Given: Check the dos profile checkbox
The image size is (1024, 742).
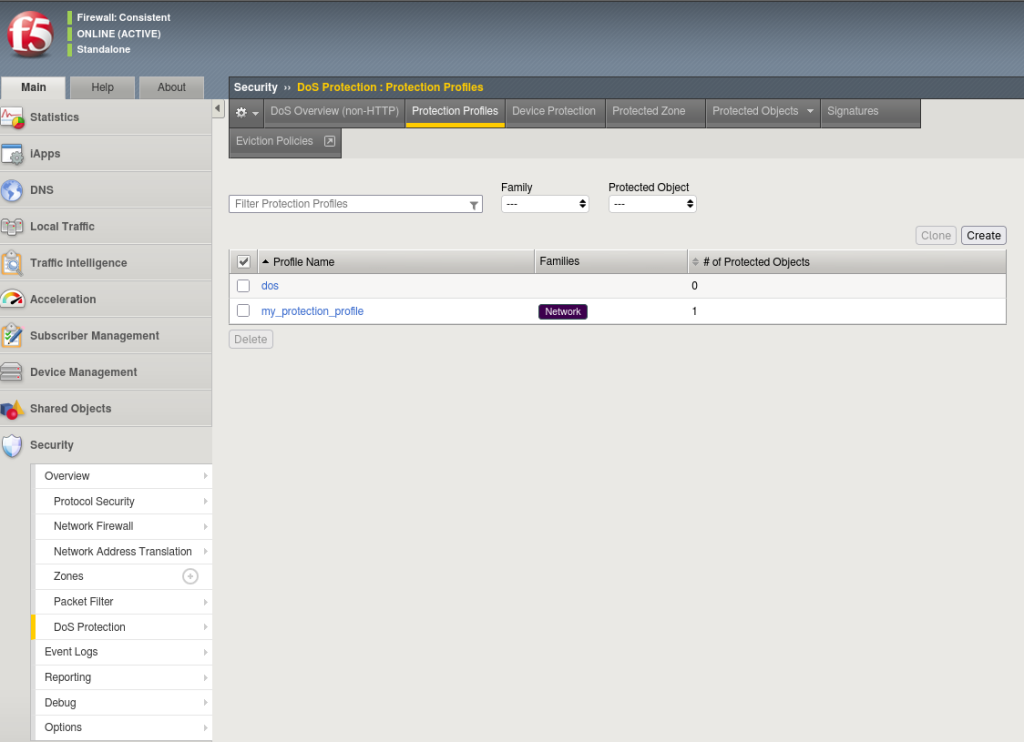Looking at the screenshot, I should pos(243,286).
